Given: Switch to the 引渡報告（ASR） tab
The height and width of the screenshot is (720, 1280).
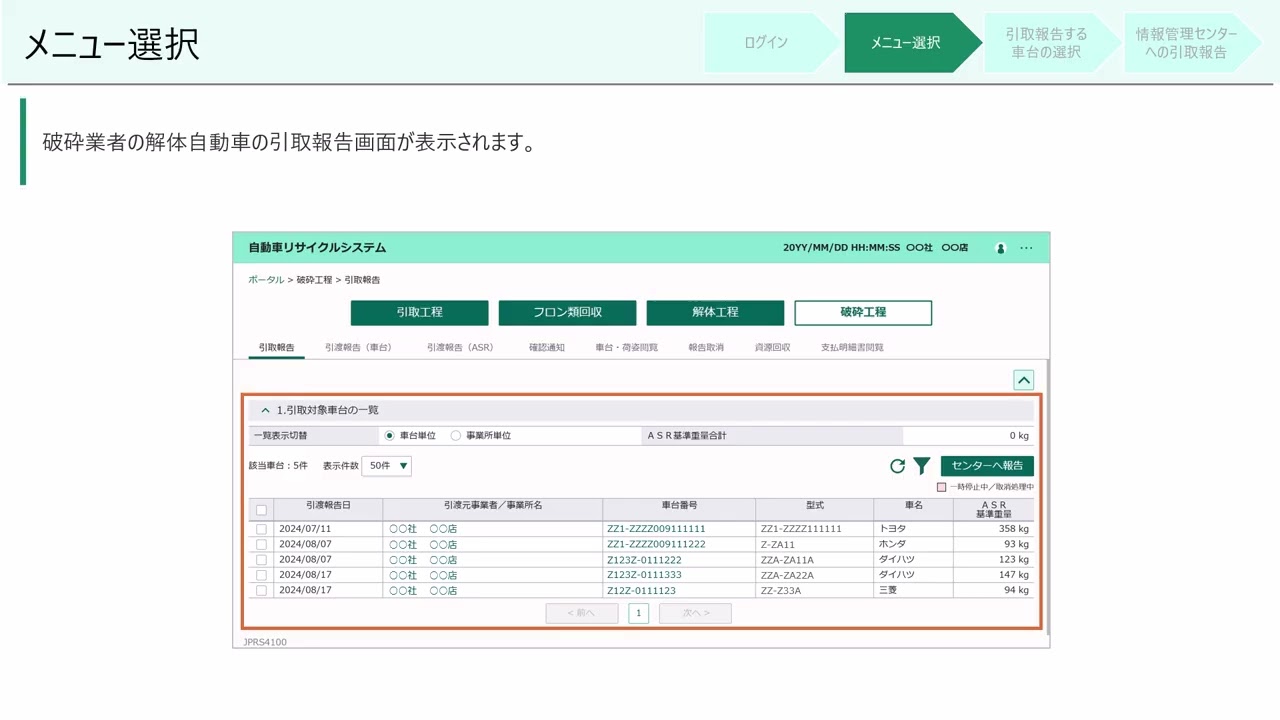Looking at the screenshot, I should tap(460, 348).
